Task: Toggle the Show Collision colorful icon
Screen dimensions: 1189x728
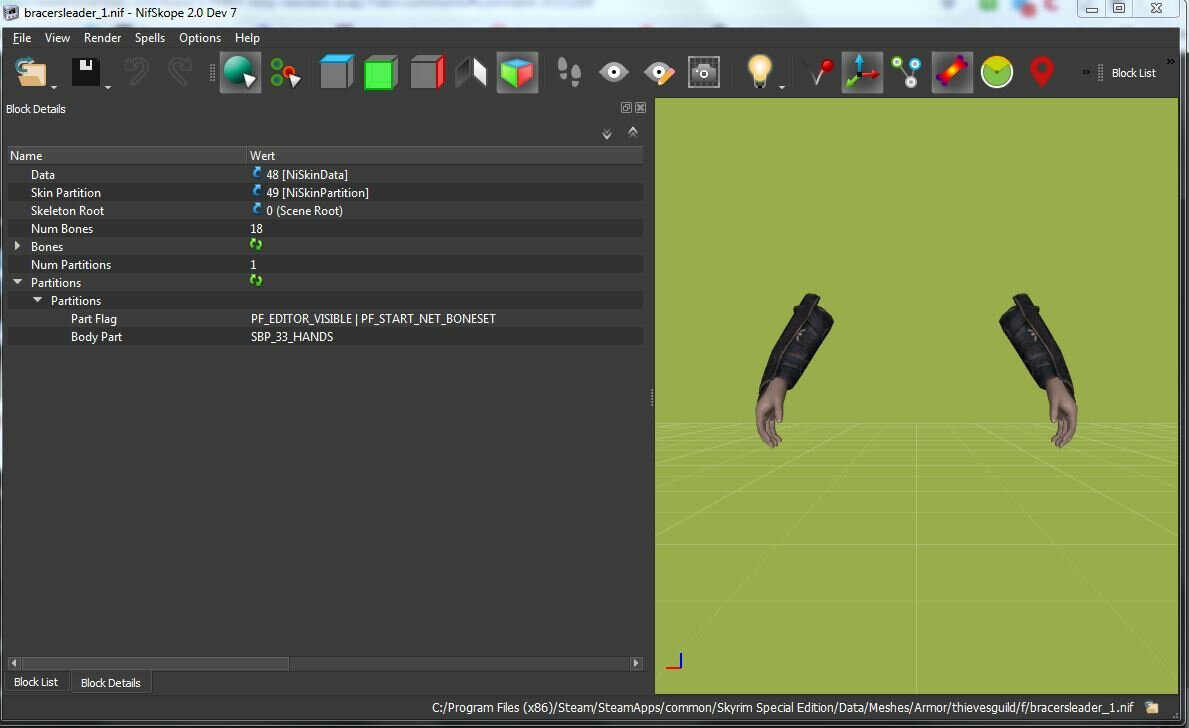Action: 952,73
